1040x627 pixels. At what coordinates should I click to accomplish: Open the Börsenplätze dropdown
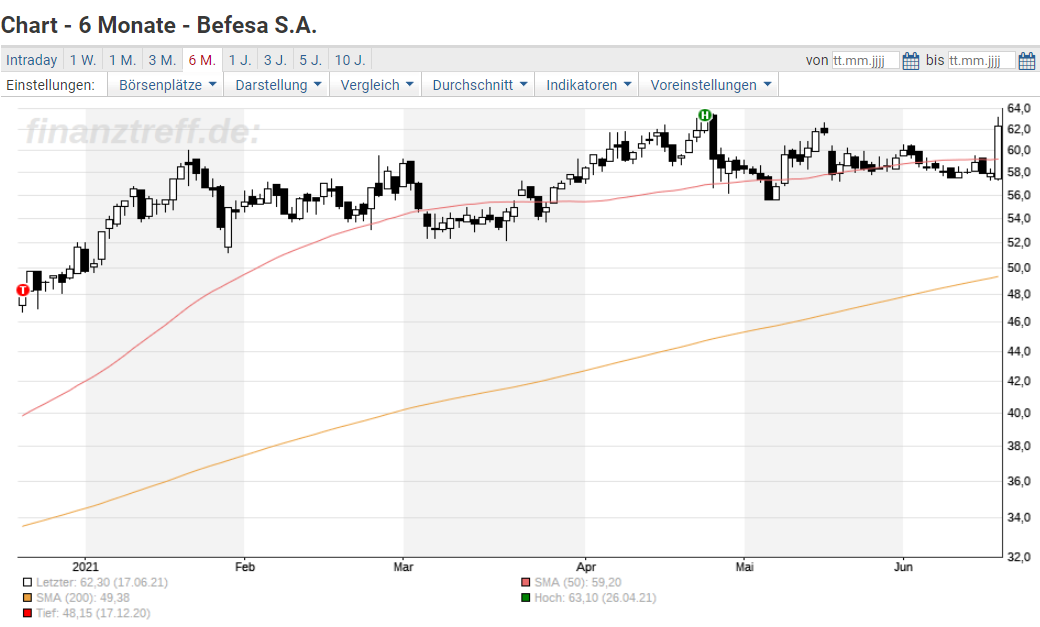click(167, 85)
